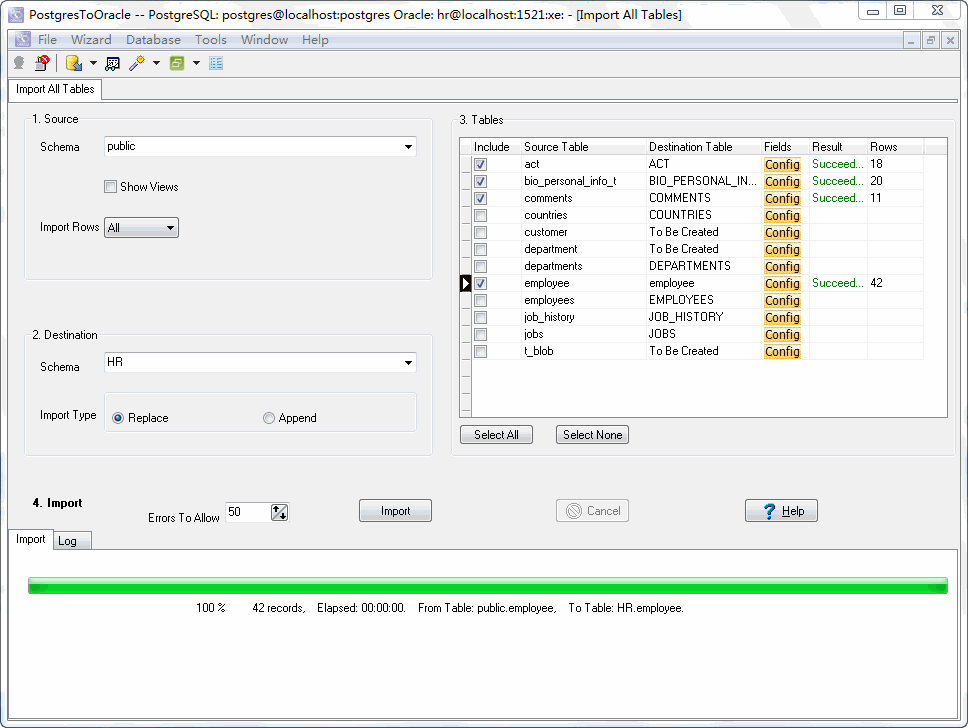Screen dimensions: 968x728
Task: Uncheck Include for the act table
Action: (480, 164)
